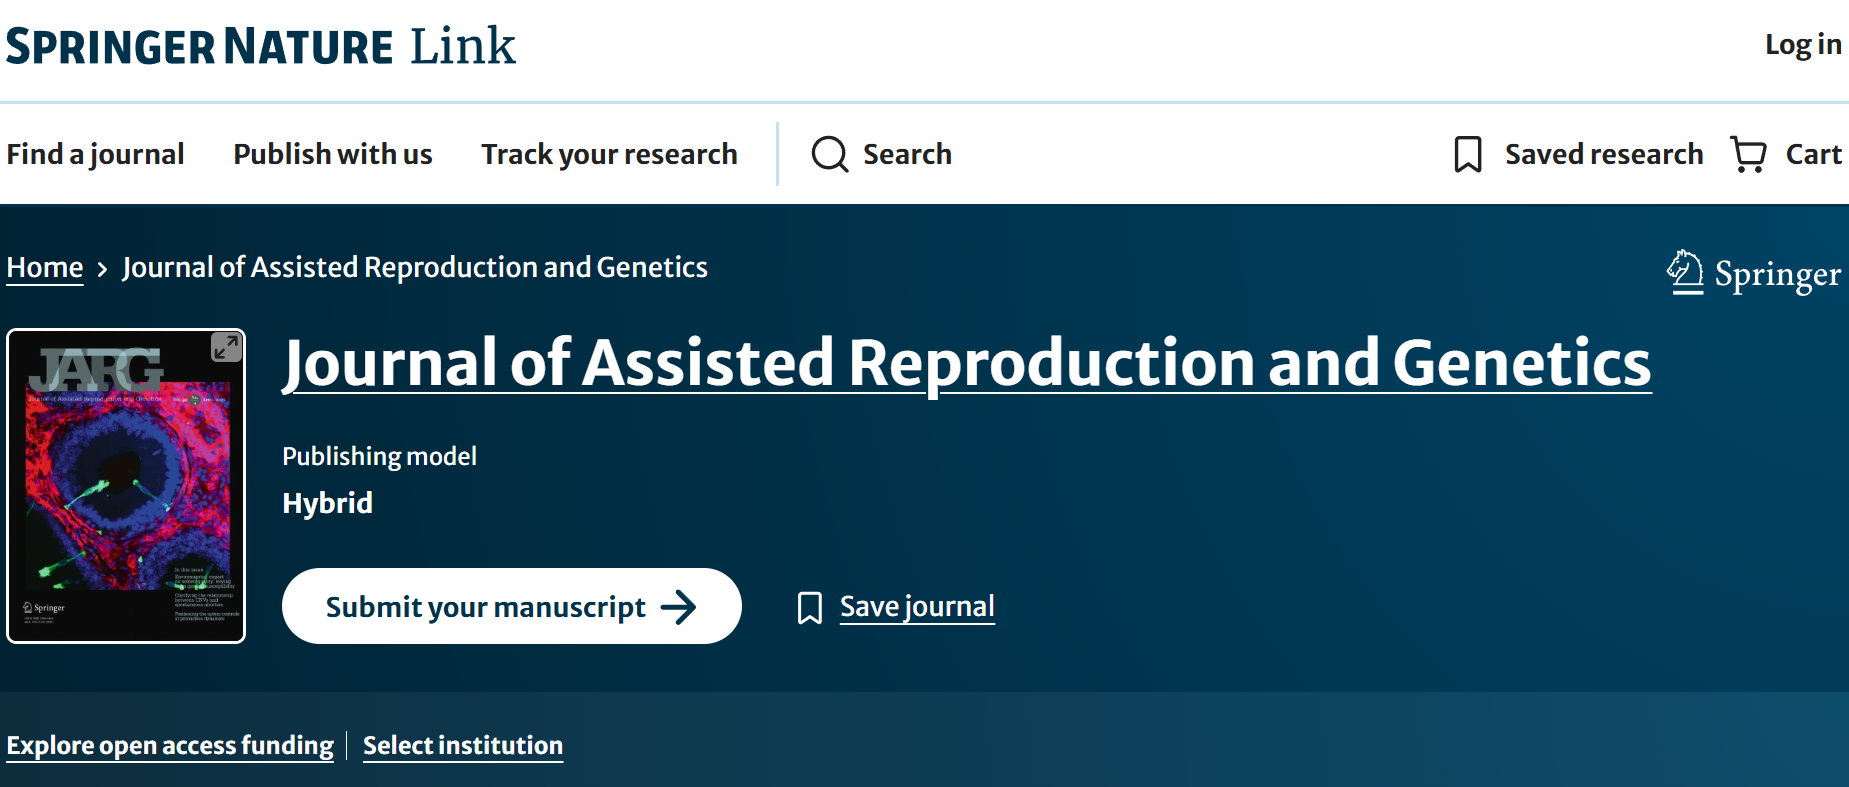Open Track your research
Screen dimensions: 1849x787
pyautogui.click(x=609, y=154)
